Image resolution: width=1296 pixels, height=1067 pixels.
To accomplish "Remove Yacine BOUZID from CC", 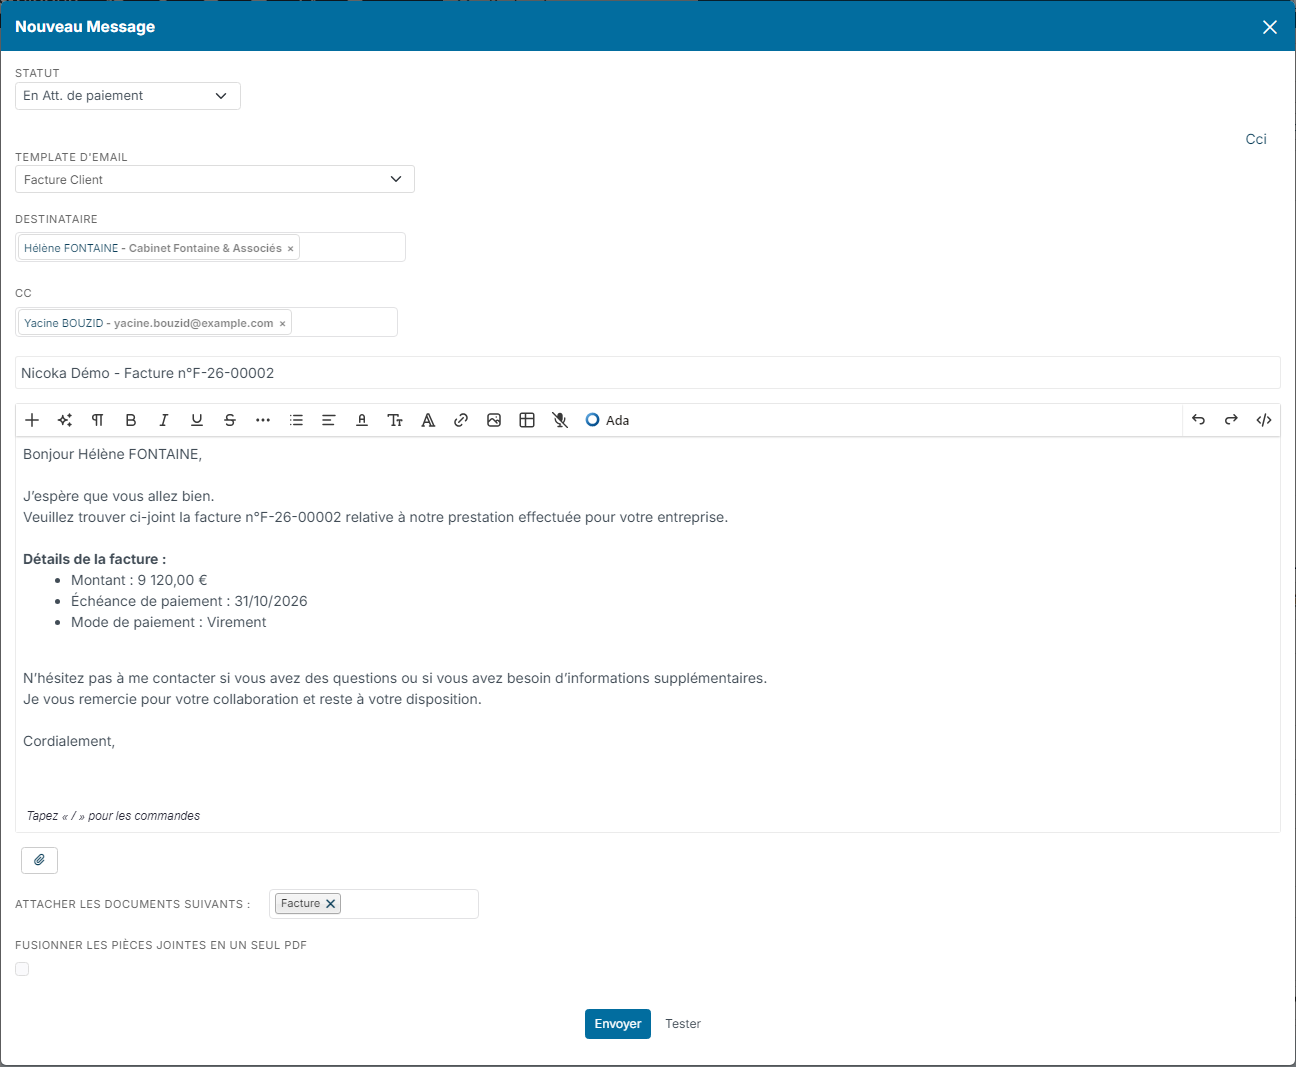I will pyautogui.click(x=282, y=324).
